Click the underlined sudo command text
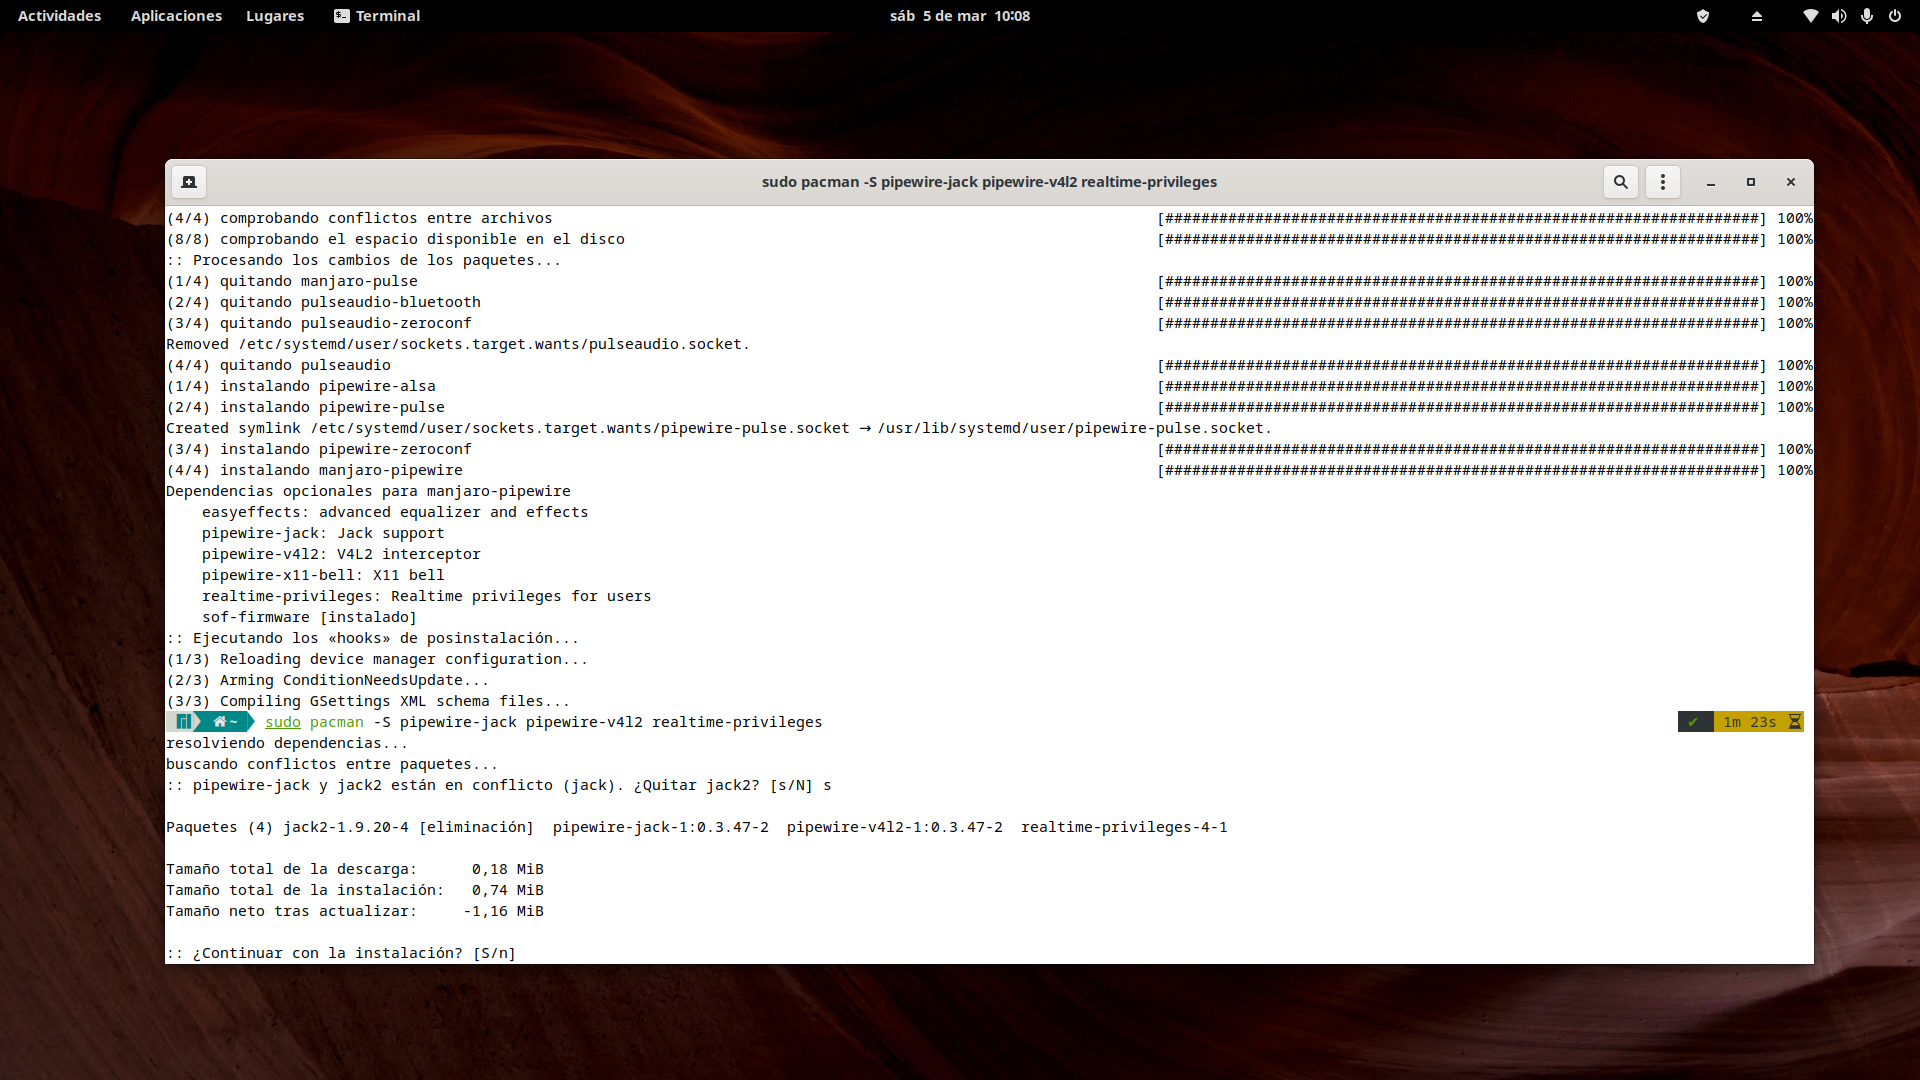The height and width of the screenshot is (1080, 1920). [x=282, y=722]
